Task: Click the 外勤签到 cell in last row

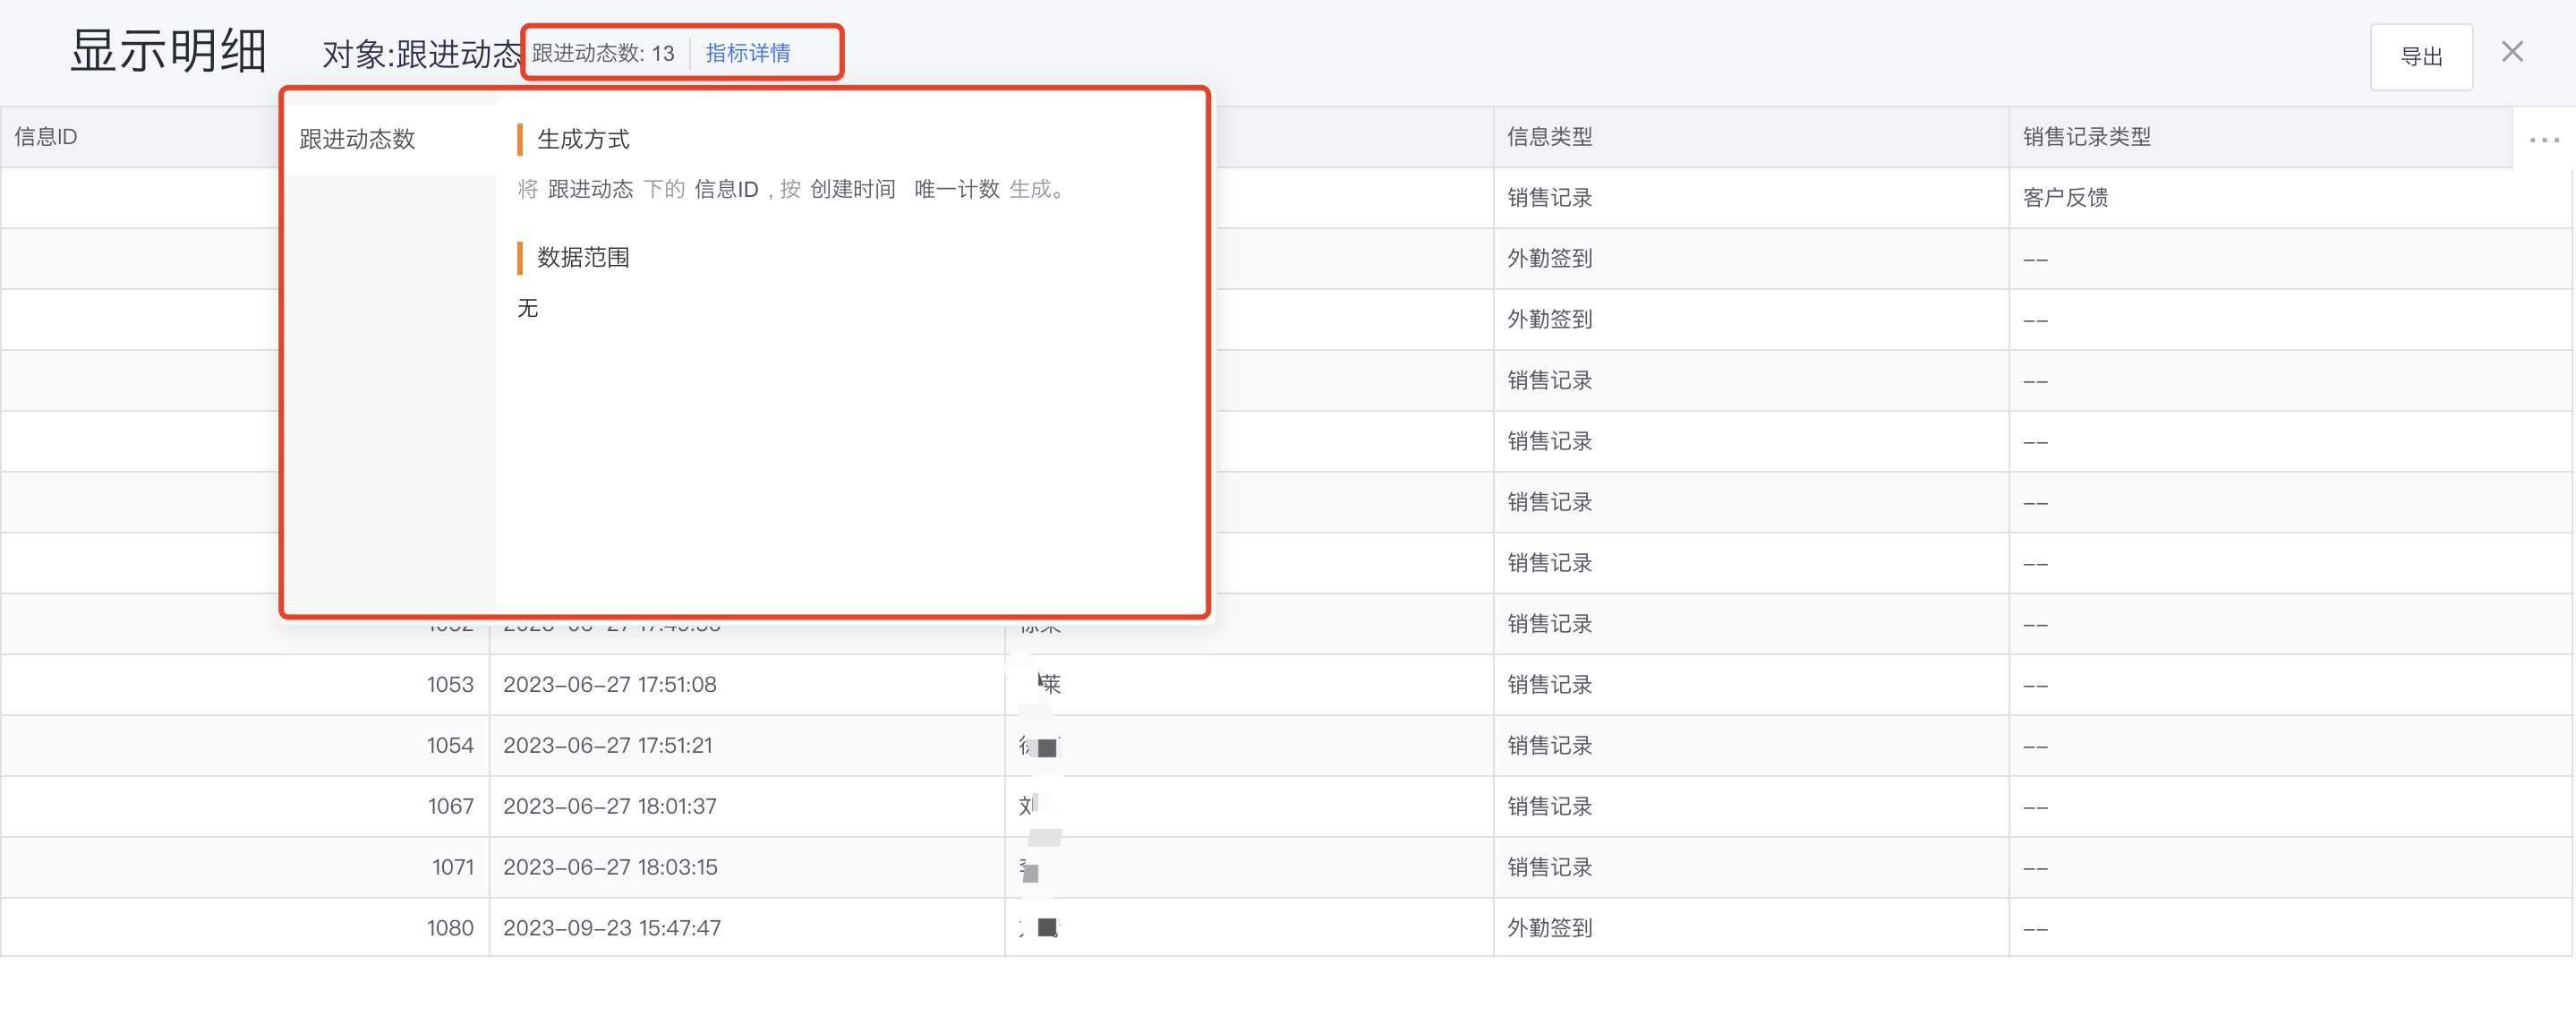Action: click(1549, 927)
